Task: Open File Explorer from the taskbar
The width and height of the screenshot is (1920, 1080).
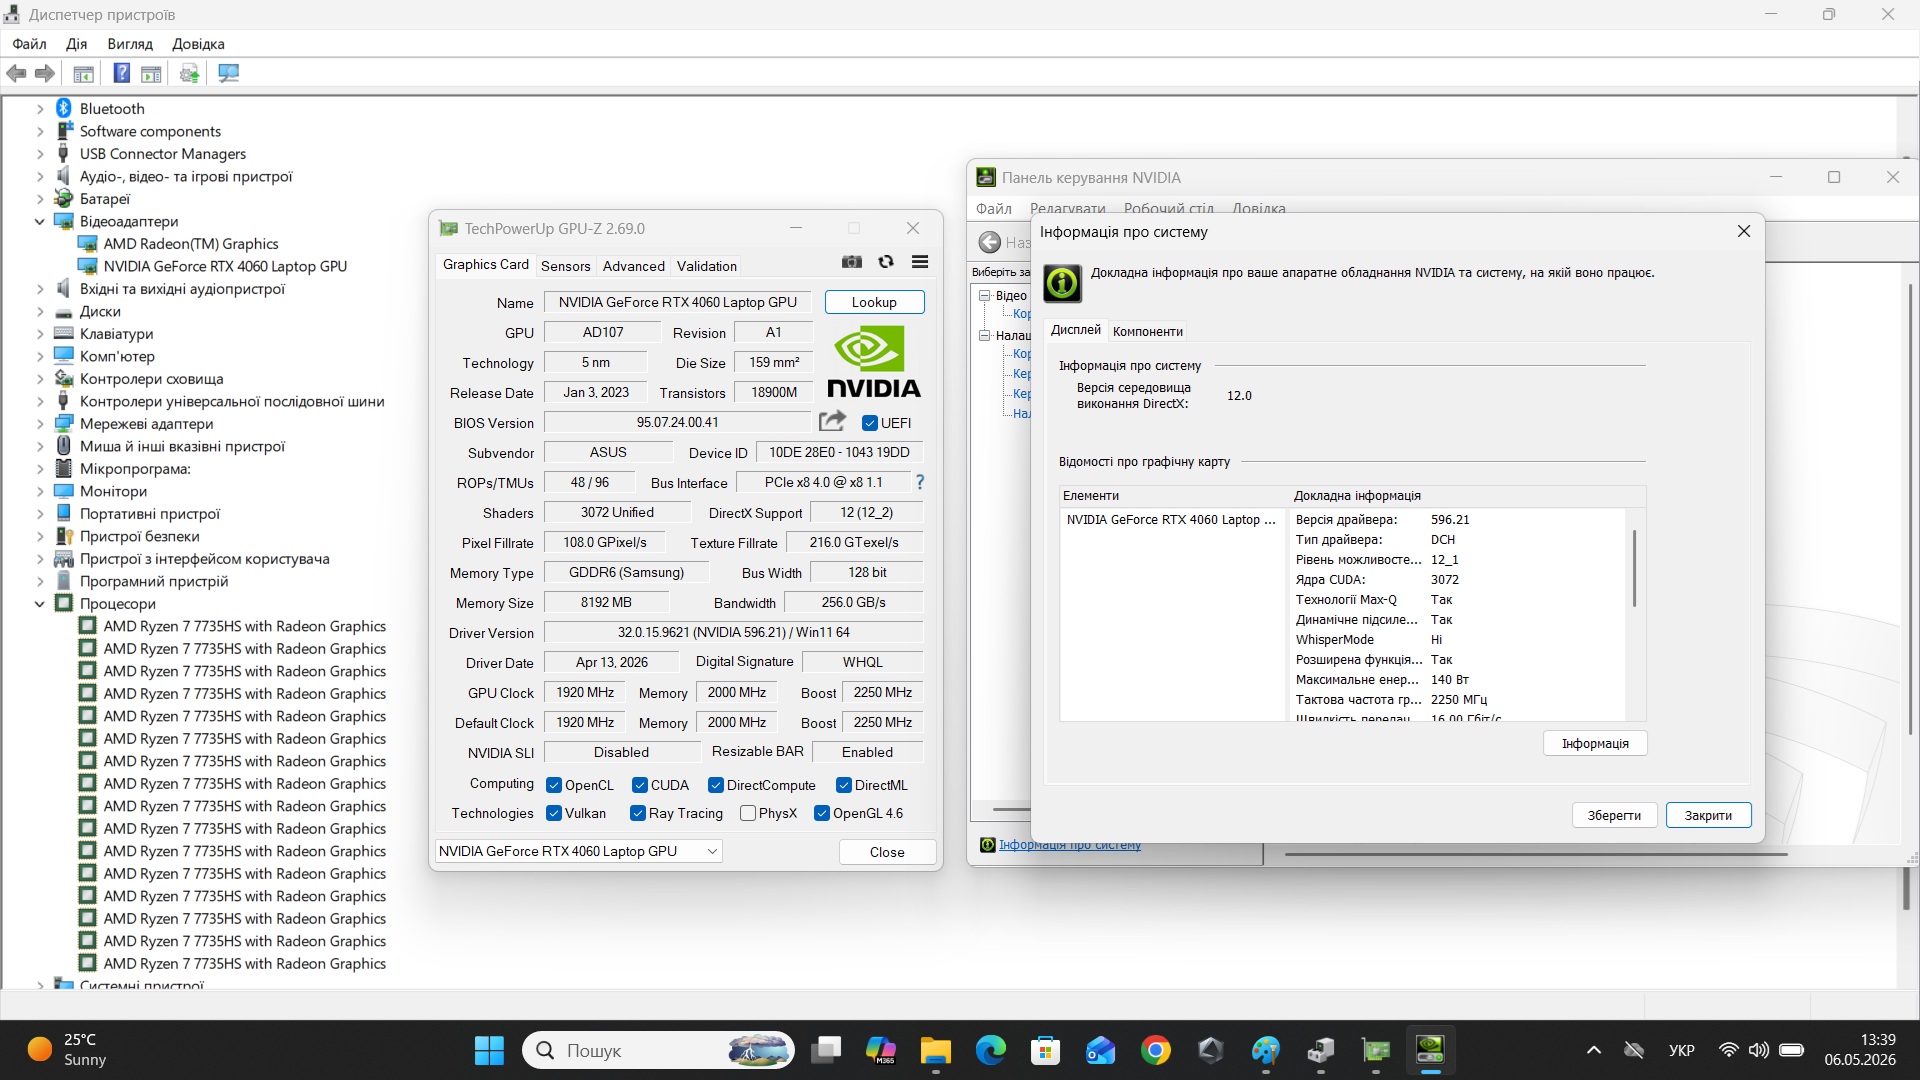Action: 936,1050
